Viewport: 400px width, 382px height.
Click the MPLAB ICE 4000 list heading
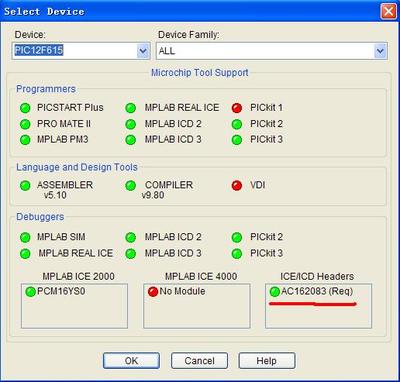coord(201,276)
